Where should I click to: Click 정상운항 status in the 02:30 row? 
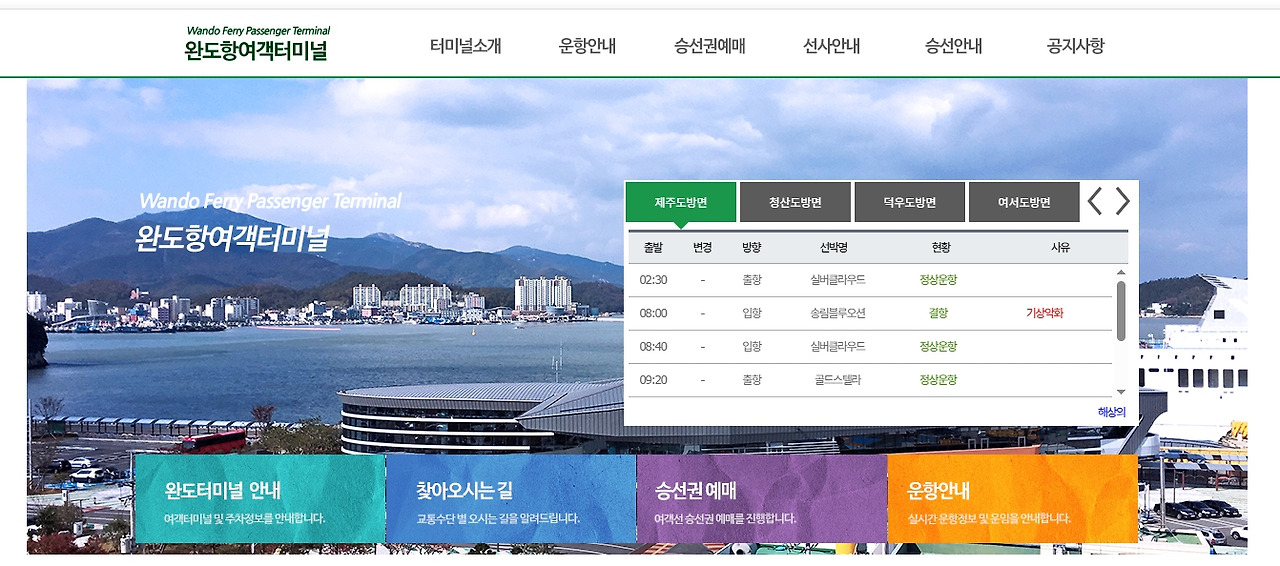(x=938, y=280)
